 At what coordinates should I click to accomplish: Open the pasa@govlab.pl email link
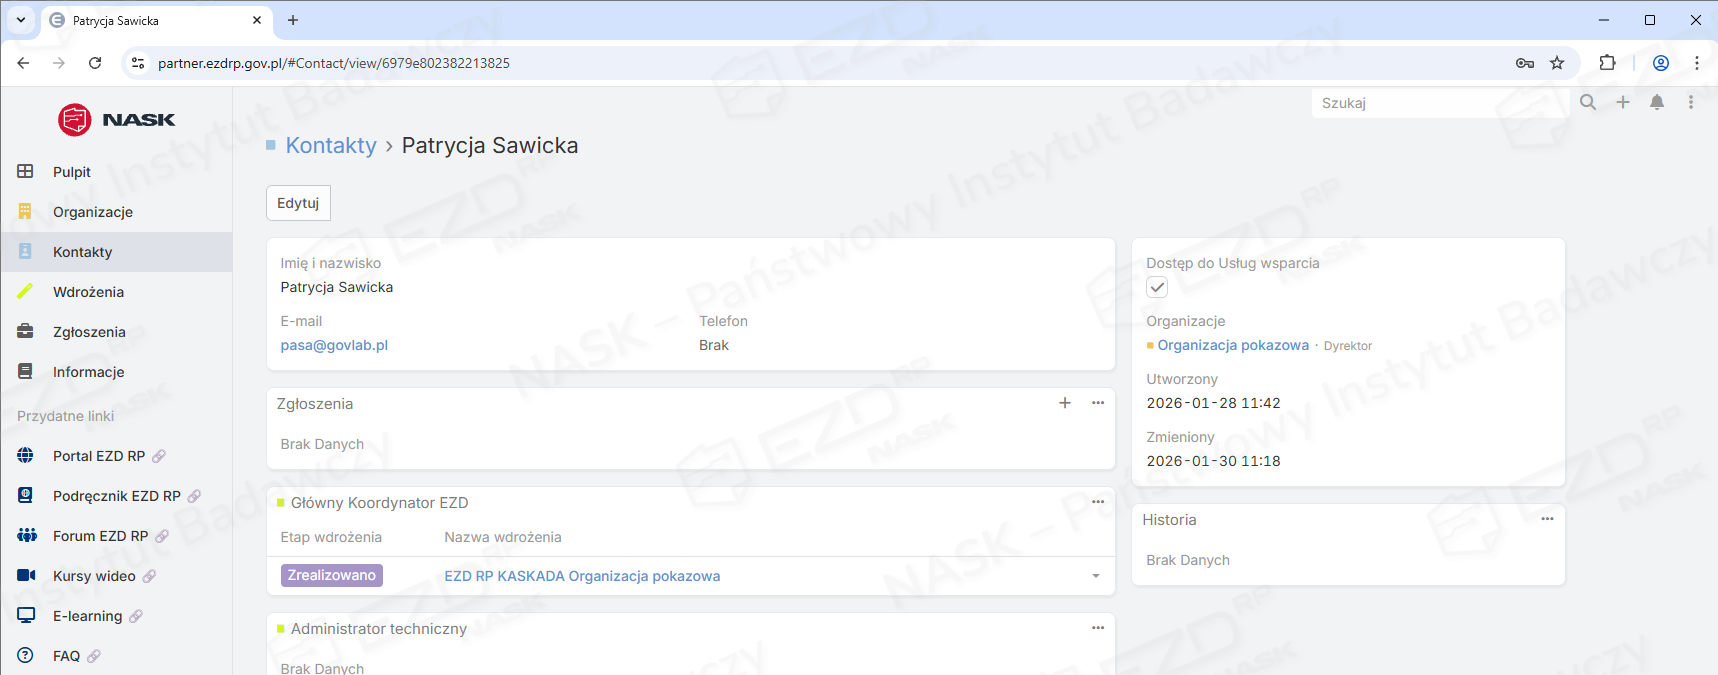point(334,345)
